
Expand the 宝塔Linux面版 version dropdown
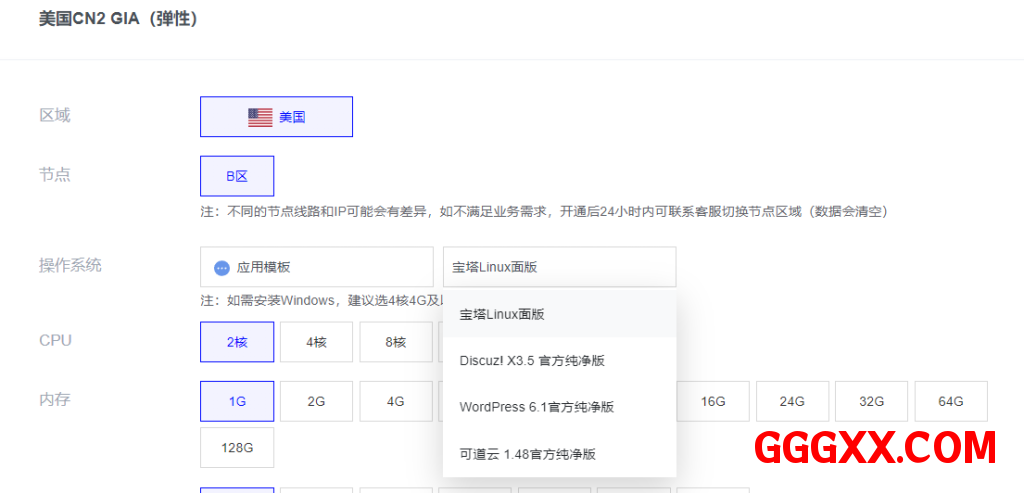pos(559,268)
